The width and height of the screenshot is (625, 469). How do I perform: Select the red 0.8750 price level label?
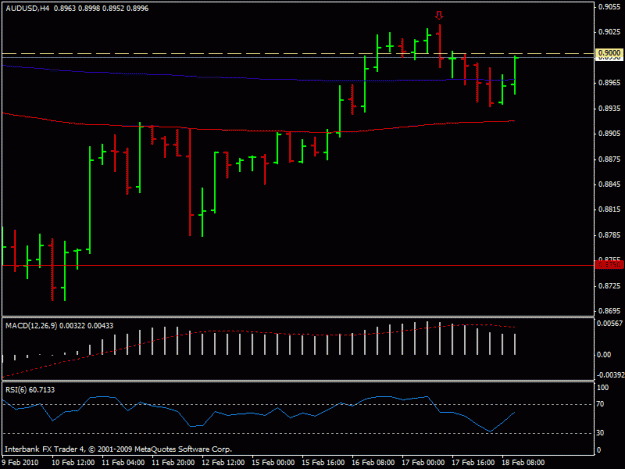click(609, 265)
